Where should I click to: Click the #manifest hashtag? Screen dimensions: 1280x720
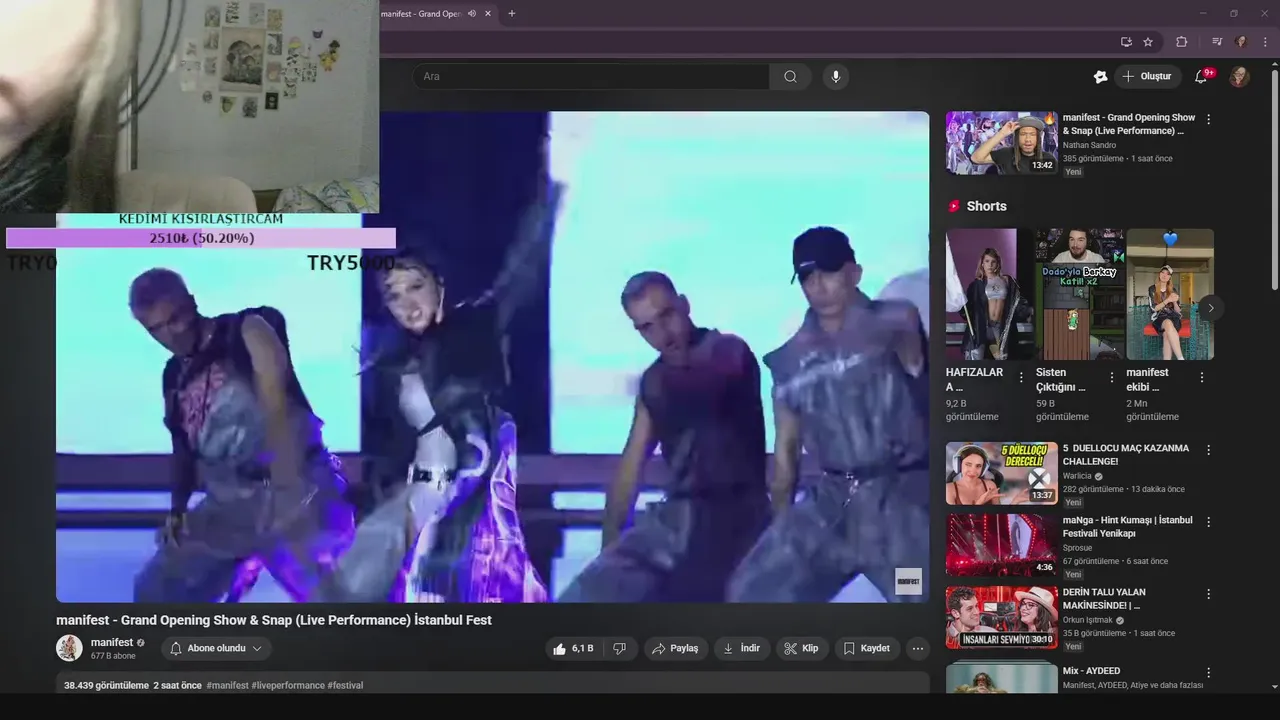tap(227, 685)
